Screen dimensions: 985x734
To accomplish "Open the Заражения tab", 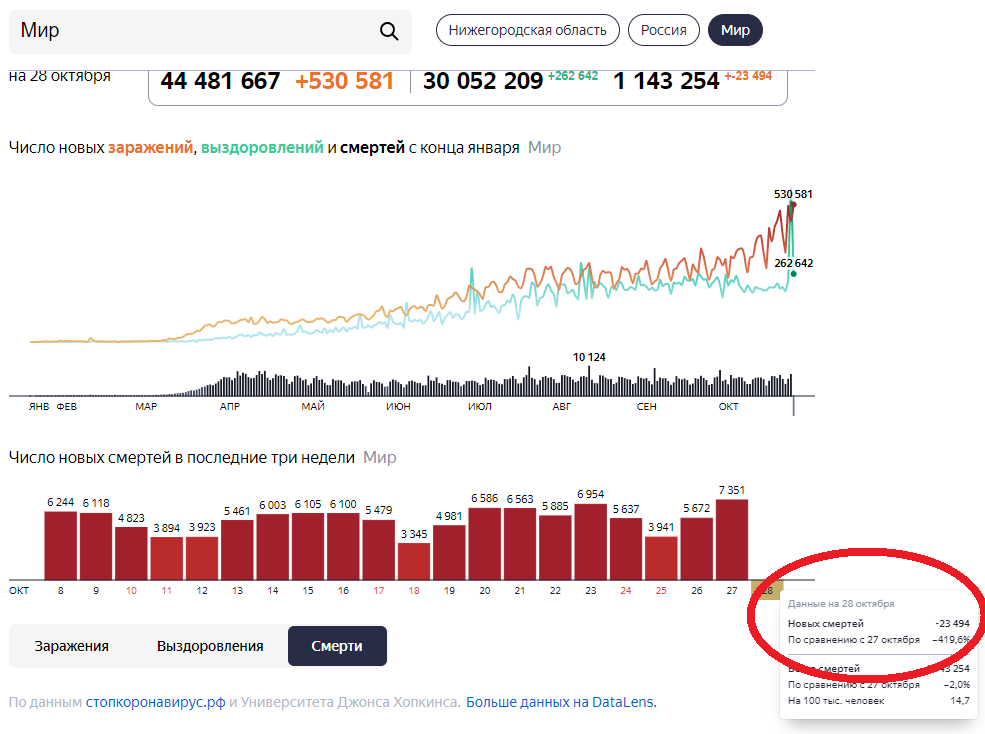I will (x=71, y=646).
